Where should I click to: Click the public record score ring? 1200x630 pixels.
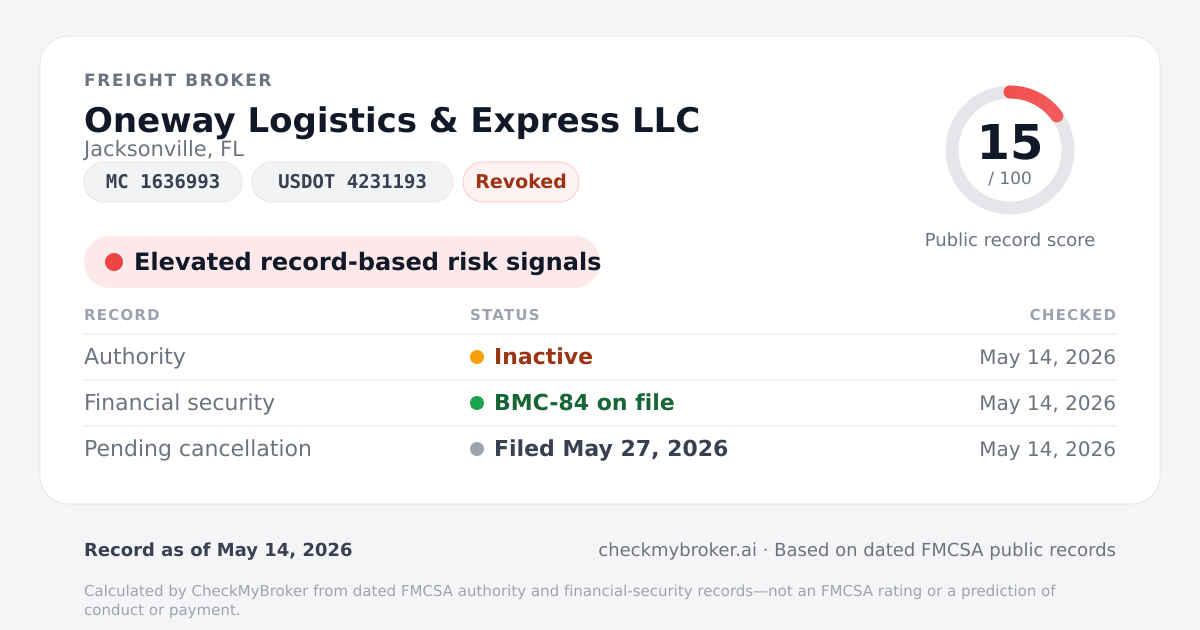(1010, 150)
